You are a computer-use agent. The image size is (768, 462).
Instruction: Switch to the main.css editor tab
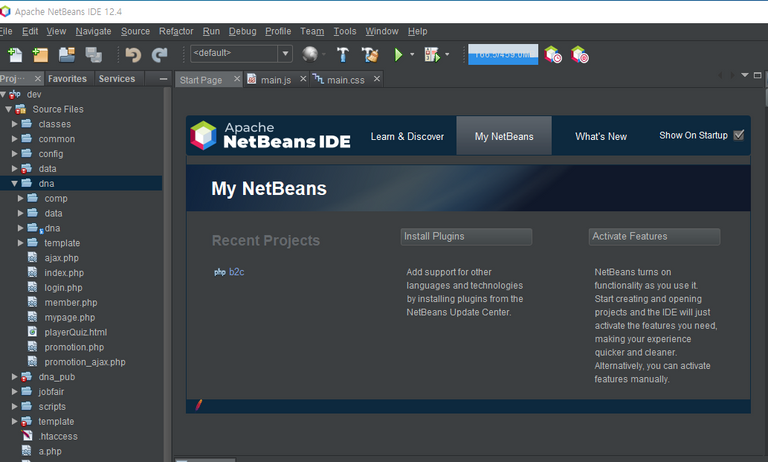(x=346, y=79)
